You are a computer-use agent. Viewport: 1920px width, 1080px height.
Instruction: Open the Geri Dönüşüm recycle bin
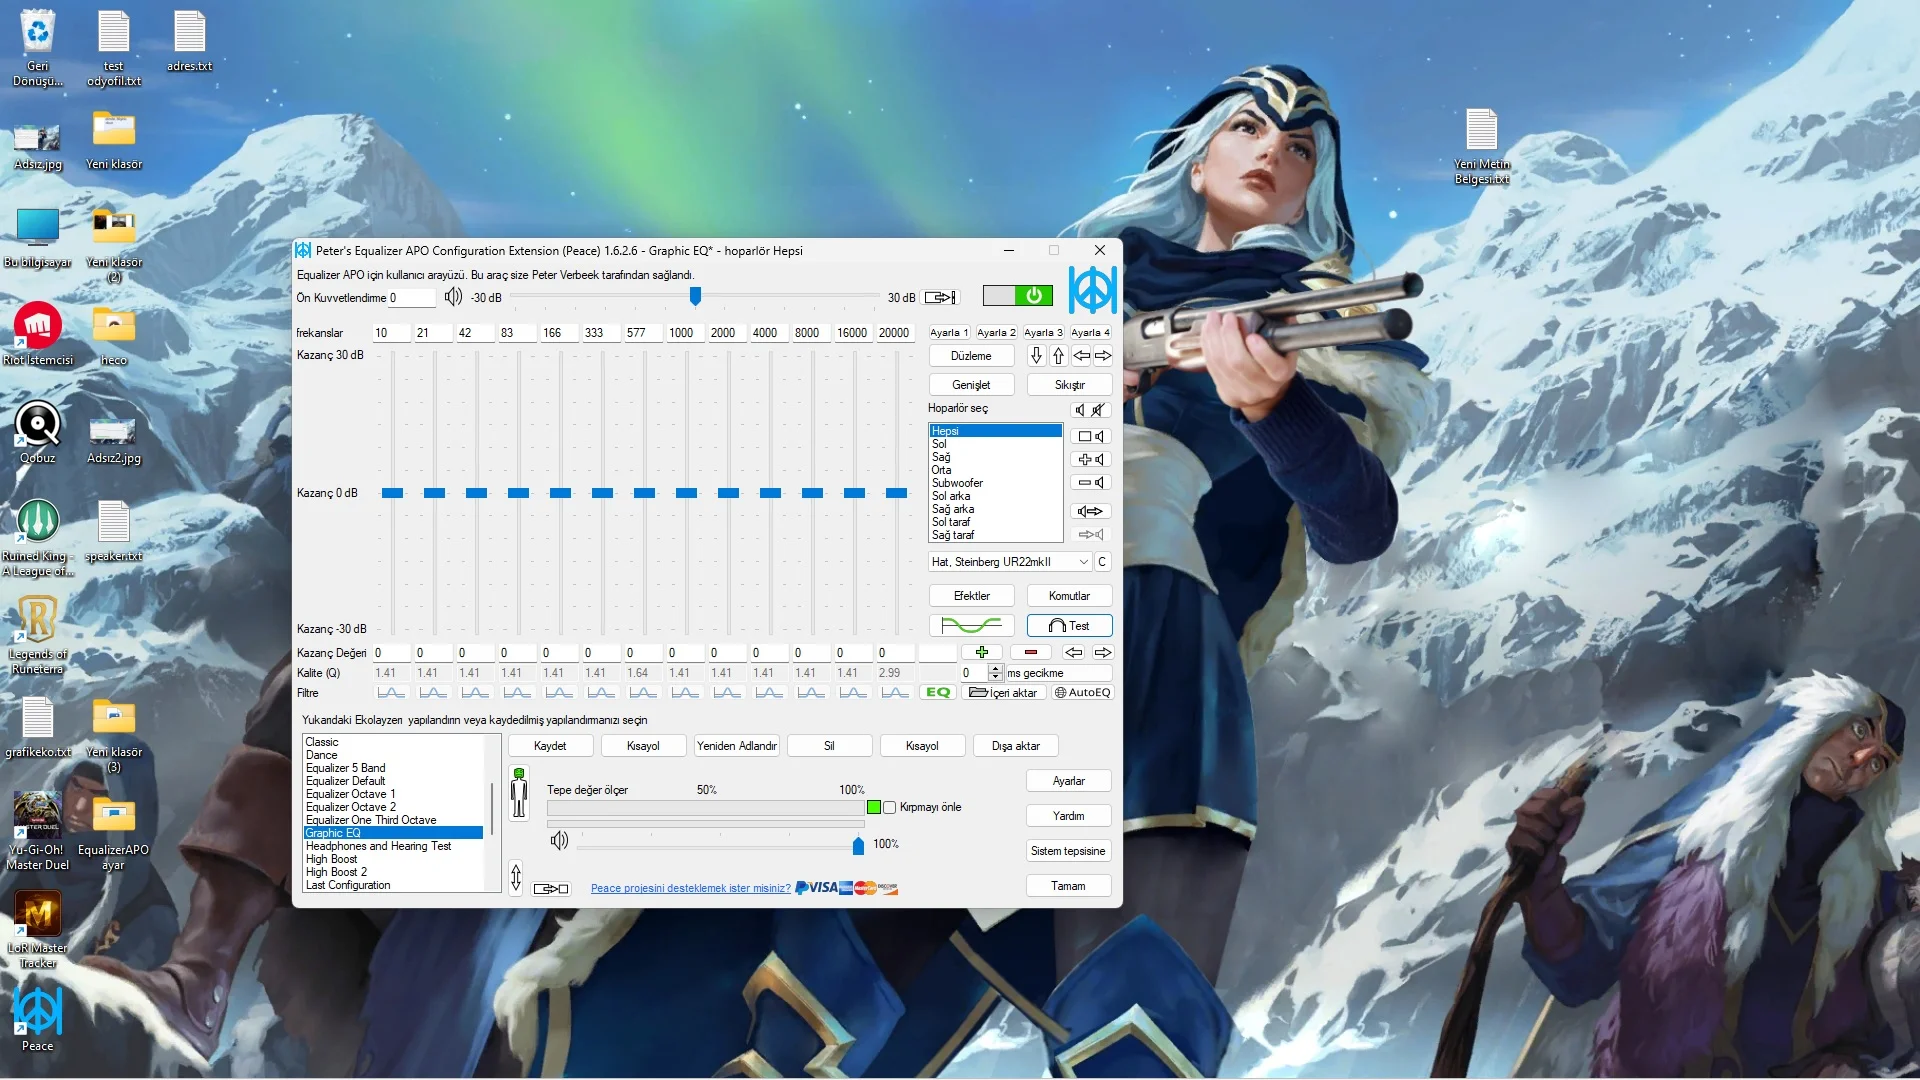point(38,48)
